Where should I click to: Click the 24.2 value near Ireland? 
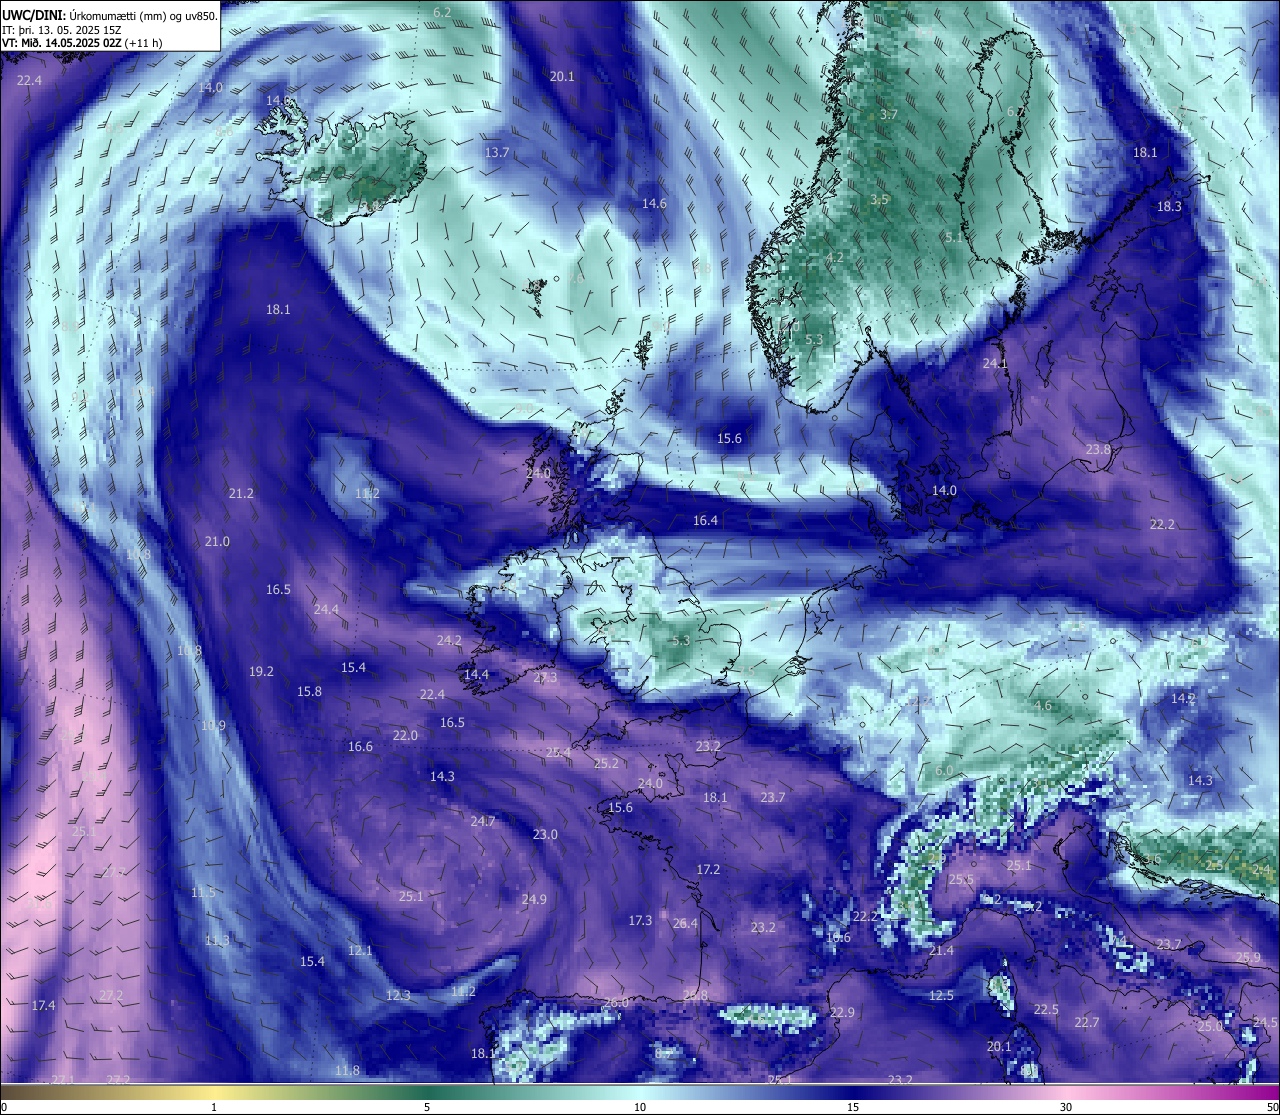(449, 640)
